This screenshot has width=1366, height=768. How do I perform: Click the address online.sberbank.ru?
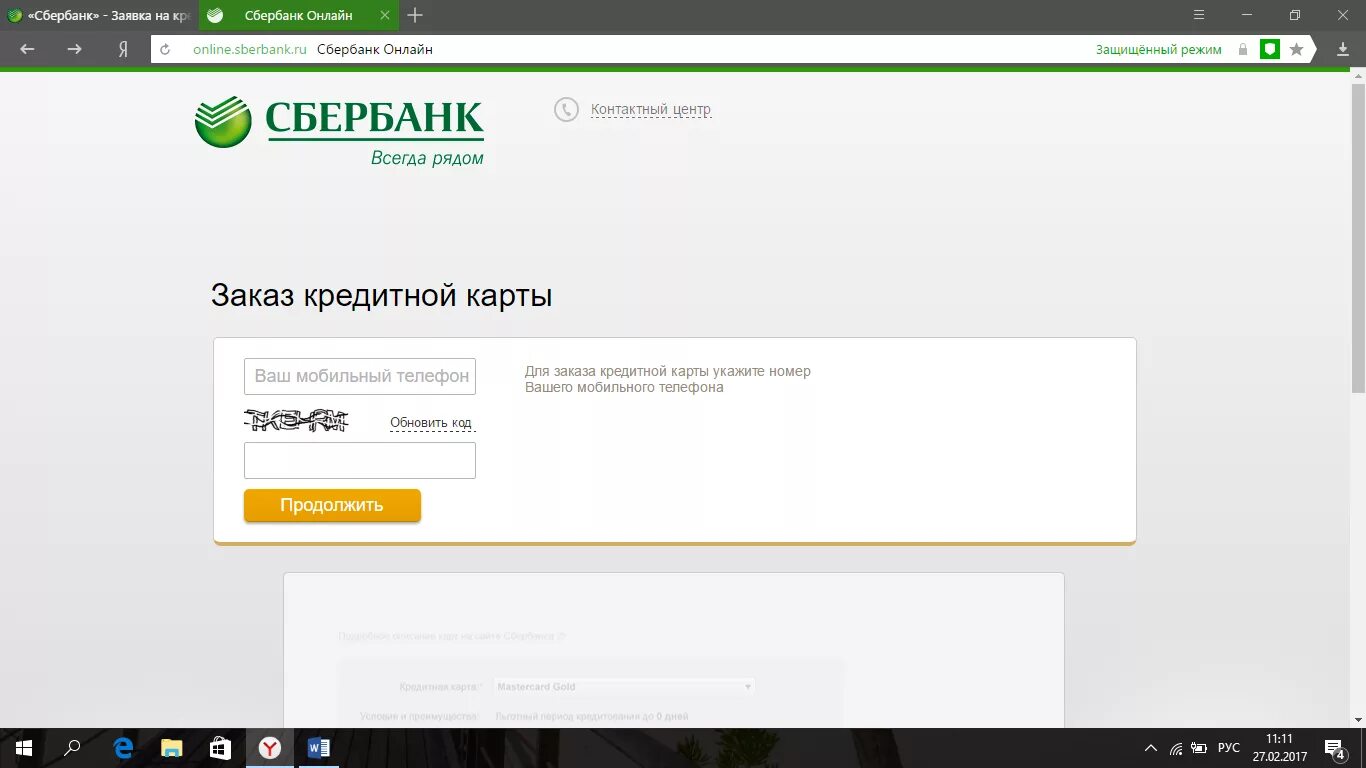click(x=250, y=49)
